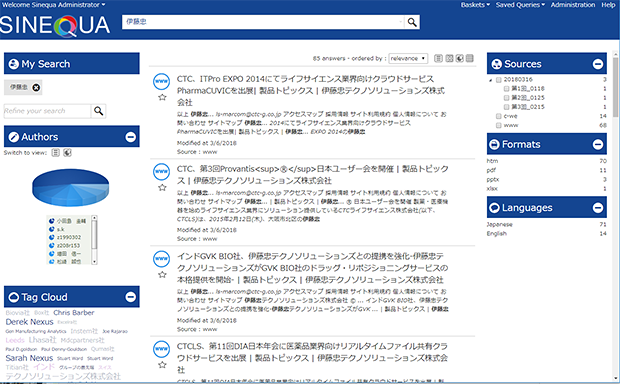Star the DIA日本年会 result
The height and width of the screenshot is (384, 620).
162,365
